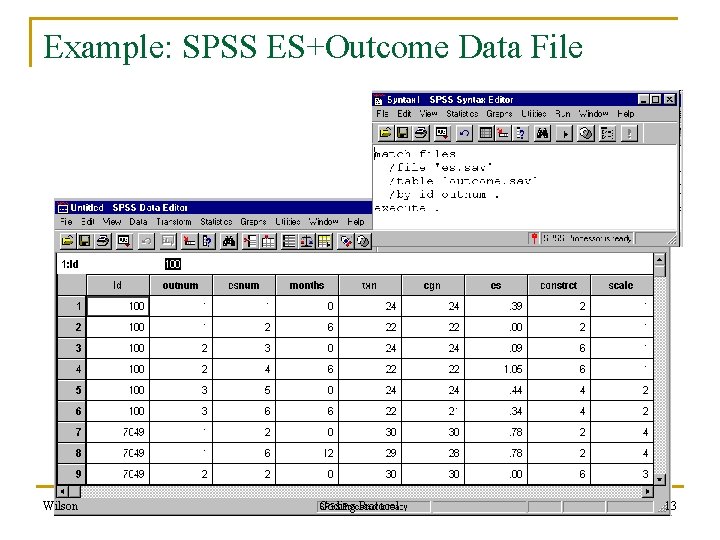This screenshot has height=540, width=720.
Task: Maximize the SPSS Syntax Editor window
Action: [656, 99]
